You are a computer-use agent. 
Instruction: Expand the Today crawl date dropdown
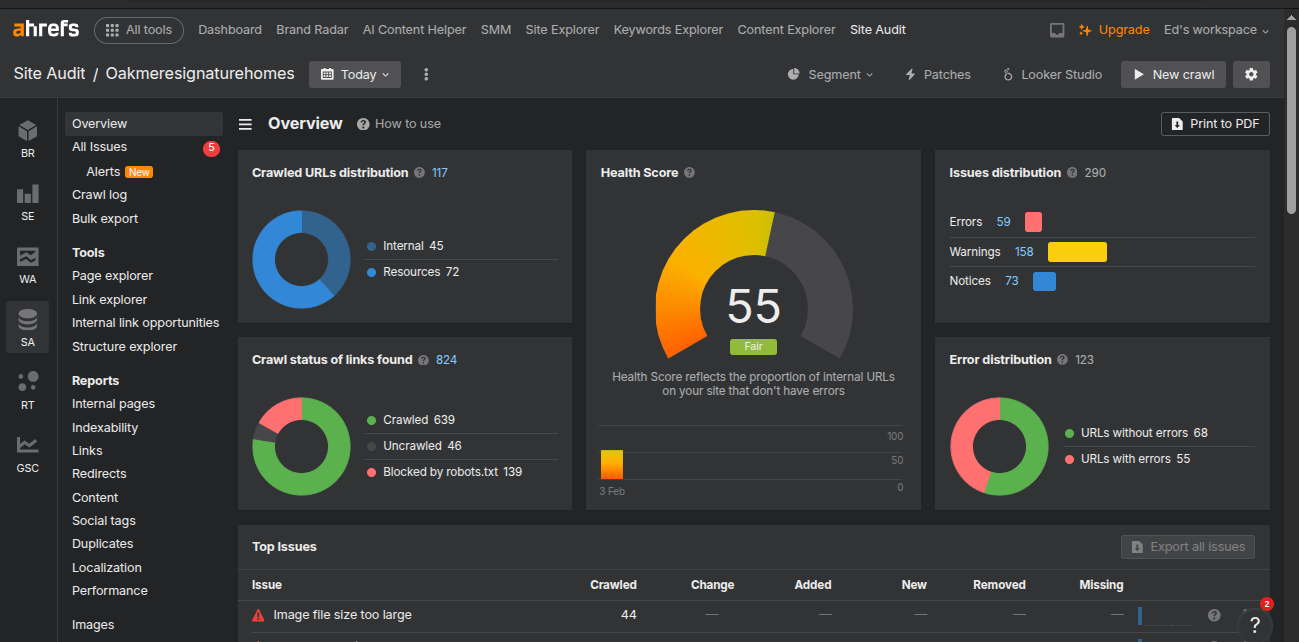point(355,74)
